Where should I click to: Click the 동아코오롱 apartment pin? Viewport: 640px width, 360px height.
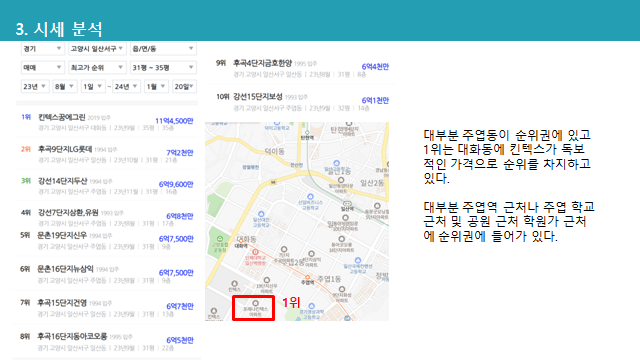(342, 239)
